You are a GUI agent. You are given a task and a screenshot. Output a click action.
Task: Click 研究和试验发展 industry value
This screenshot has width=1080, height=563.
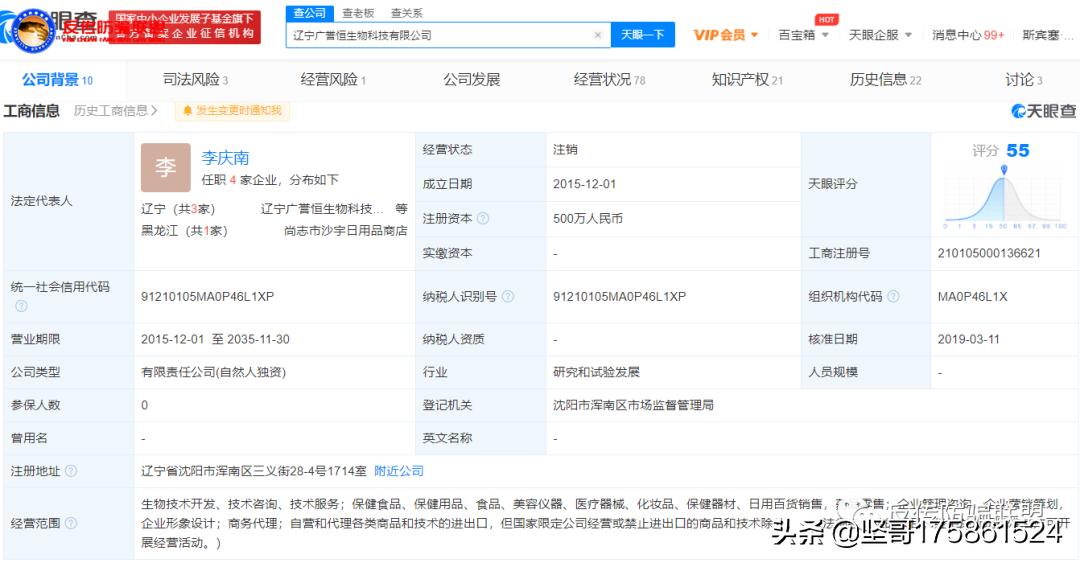click(596, 372)
